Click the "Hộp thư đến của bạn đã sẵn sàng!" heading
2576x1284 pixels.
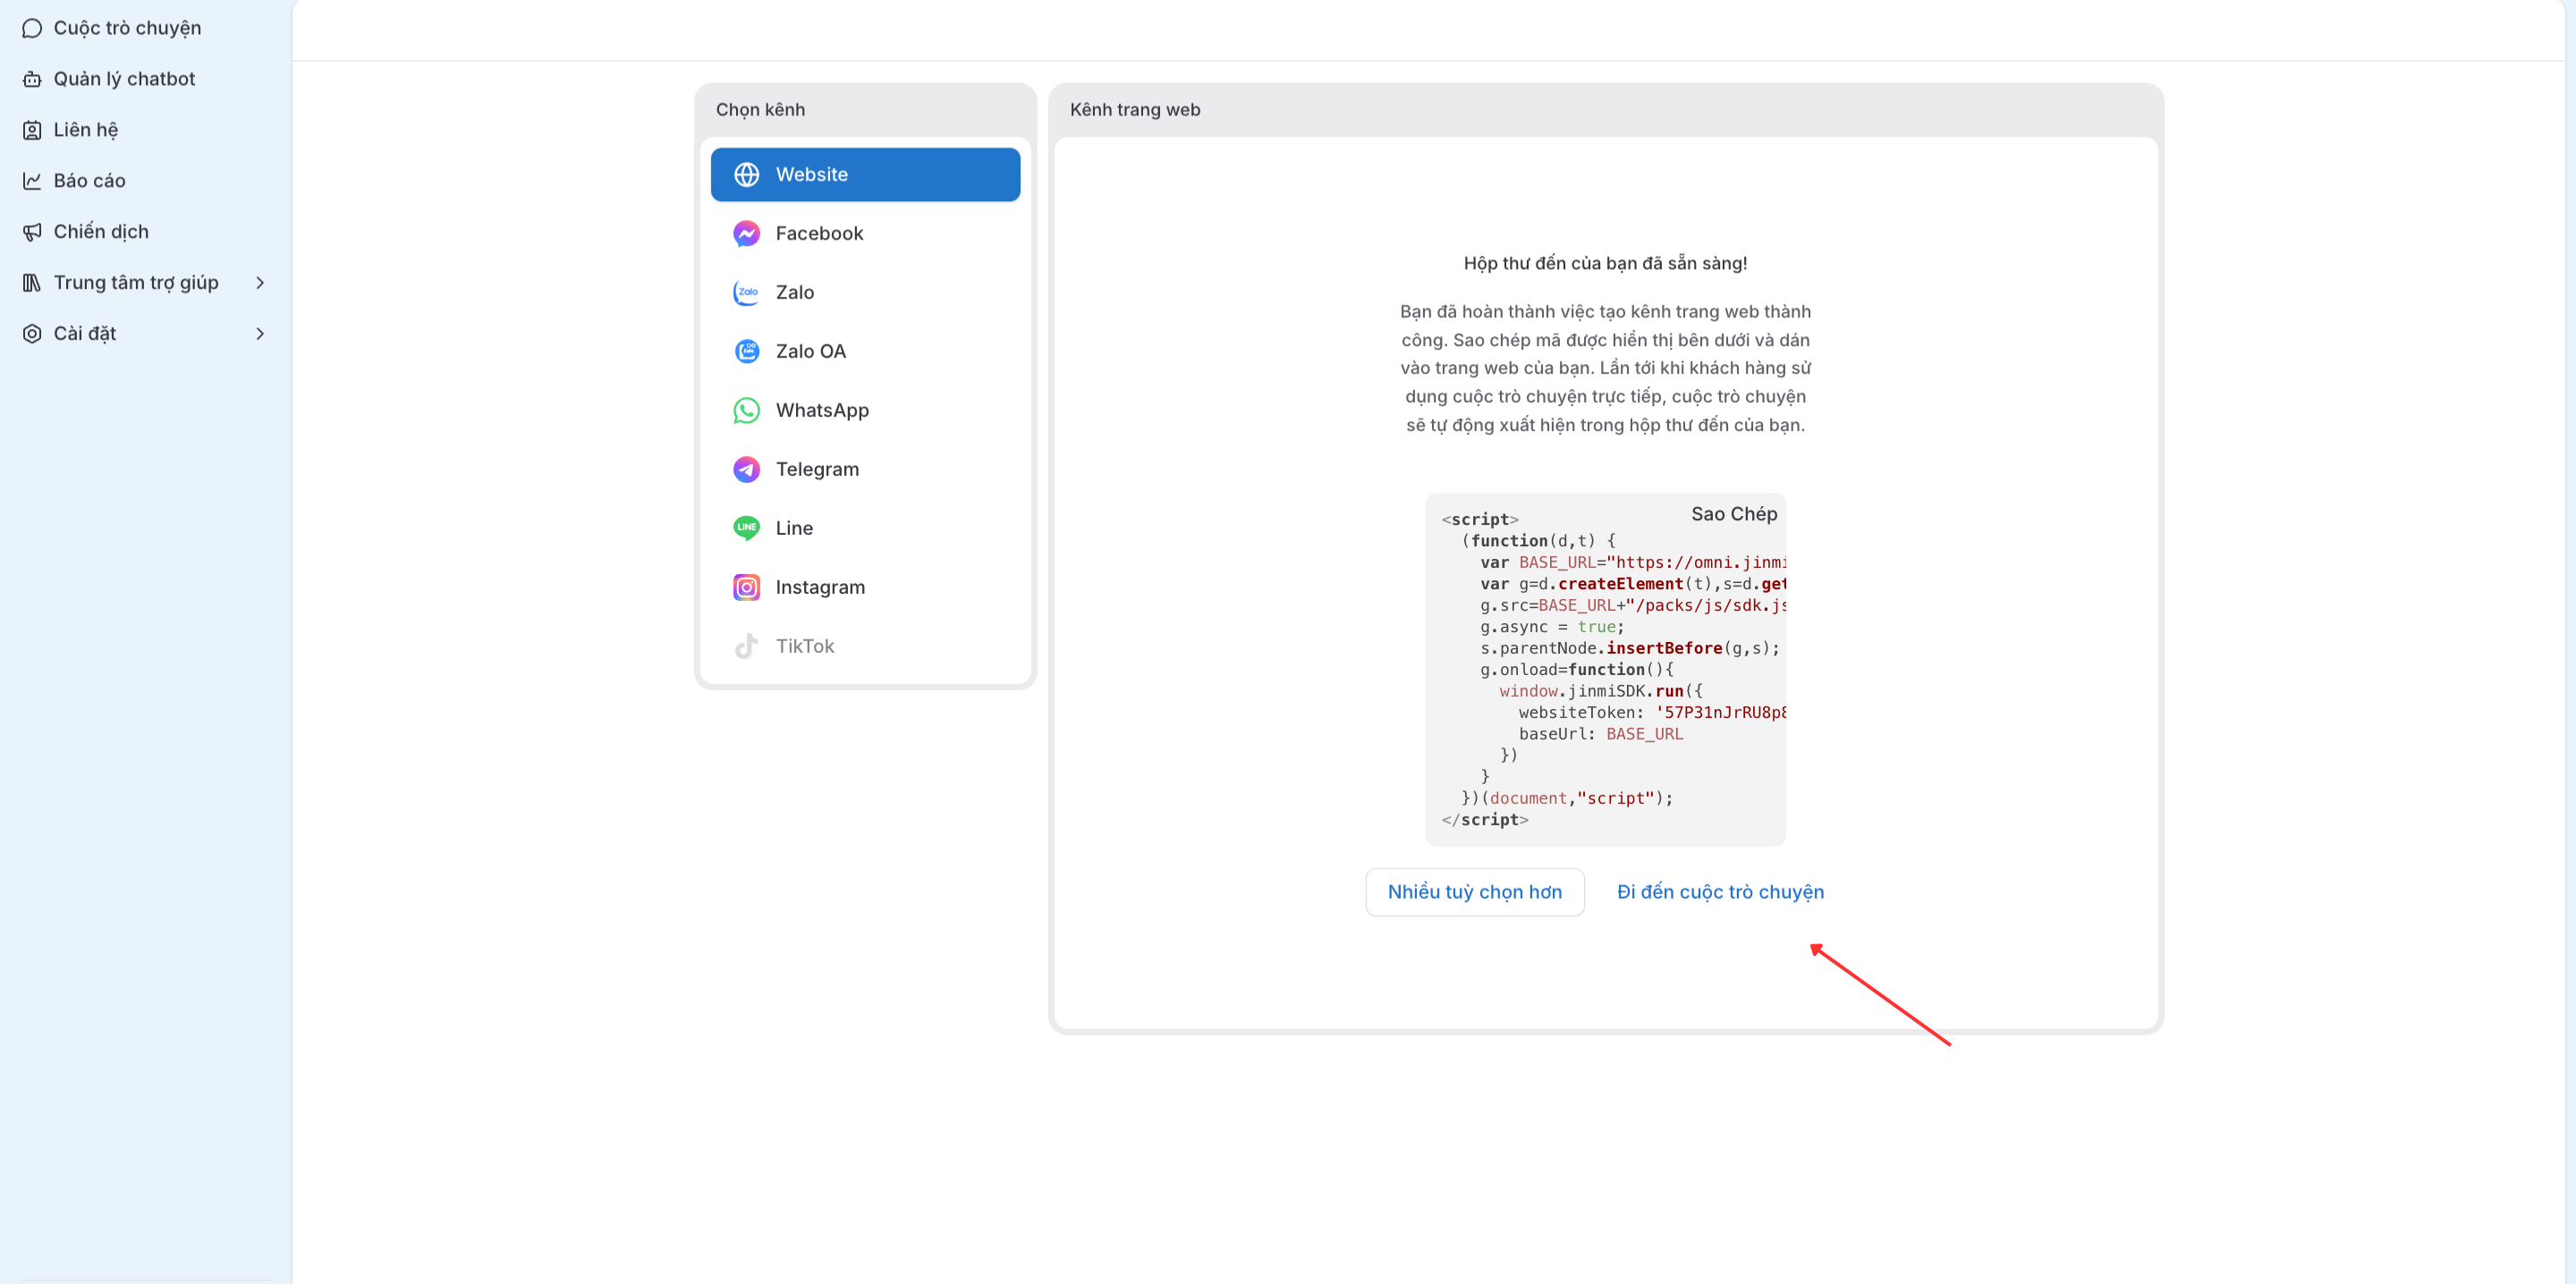click(1605, 264)
